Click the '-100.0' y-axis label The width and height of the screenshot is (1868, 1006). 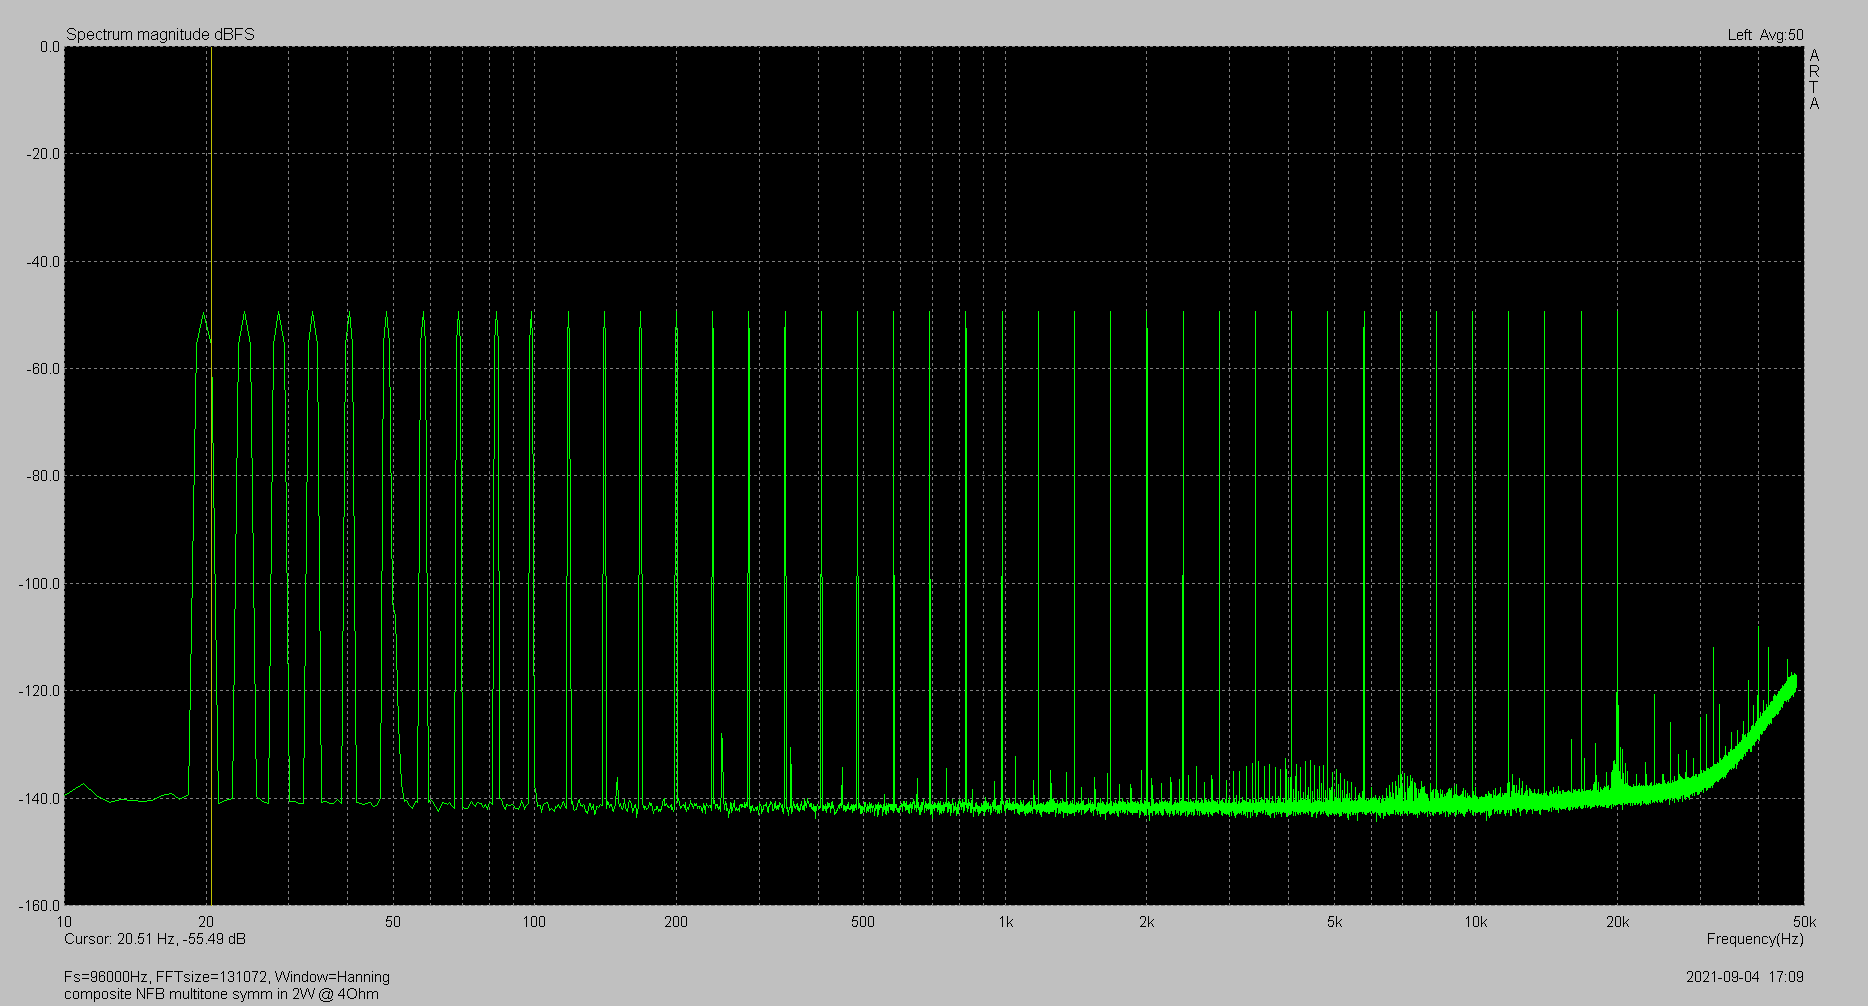pyautogui.click(x=40, y=584)
